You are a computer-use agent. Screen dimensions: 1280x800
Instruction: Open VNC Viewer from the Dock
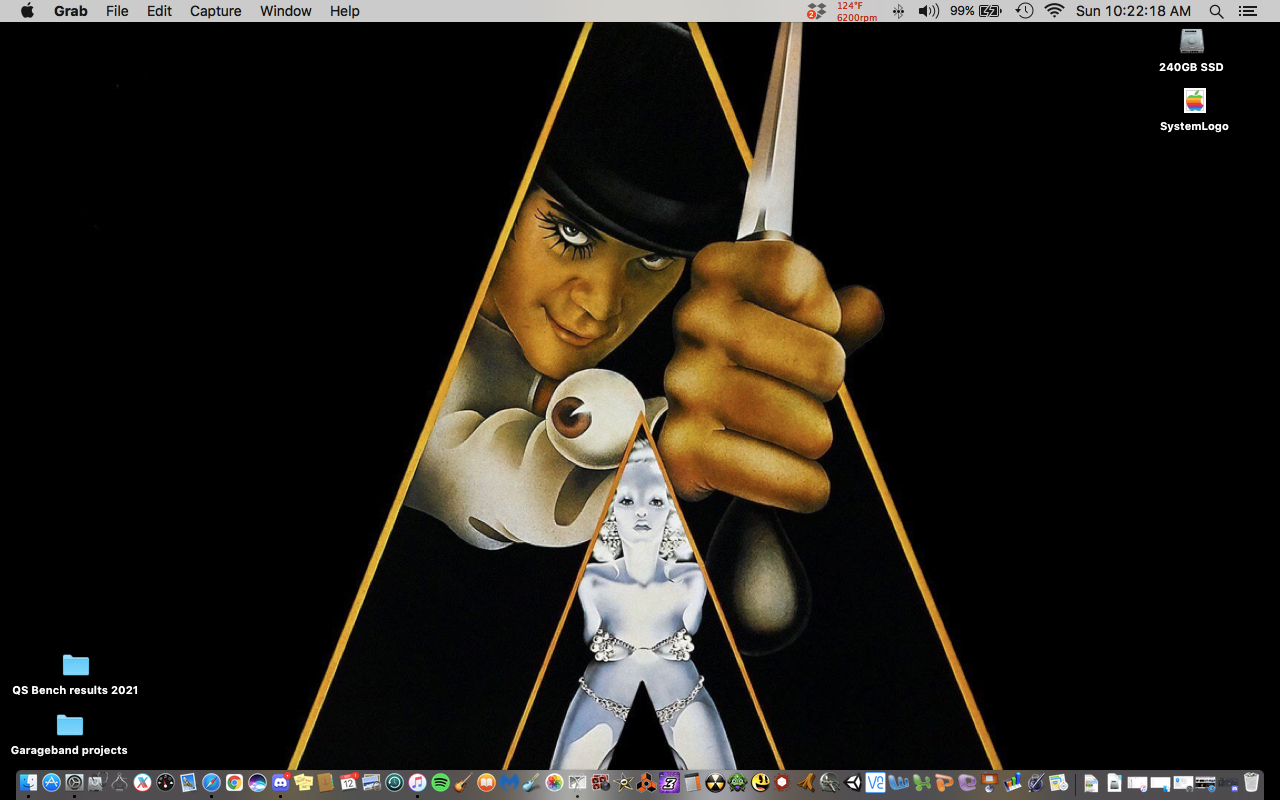click(876, 783)
